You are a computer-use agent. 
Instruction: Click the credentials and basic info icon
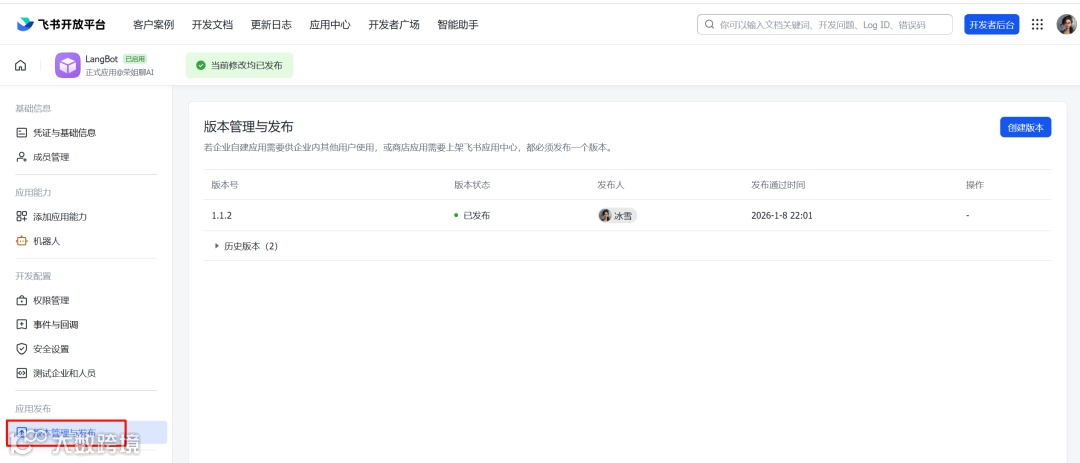click(x=21, y=132)
